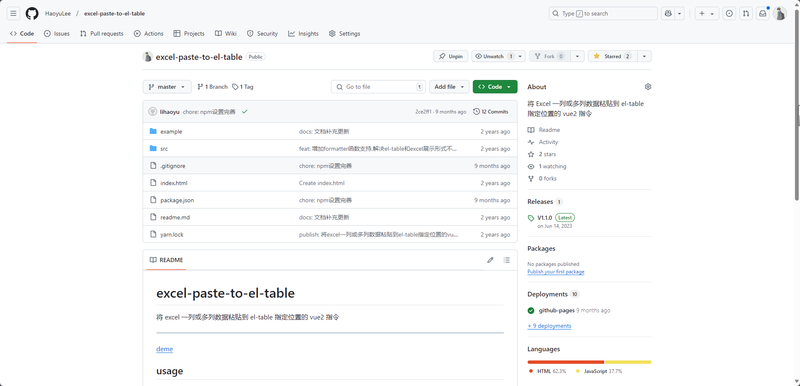Click the example folder icon
The width and height of the screenshot is (800, 386).
click(153, 132)
